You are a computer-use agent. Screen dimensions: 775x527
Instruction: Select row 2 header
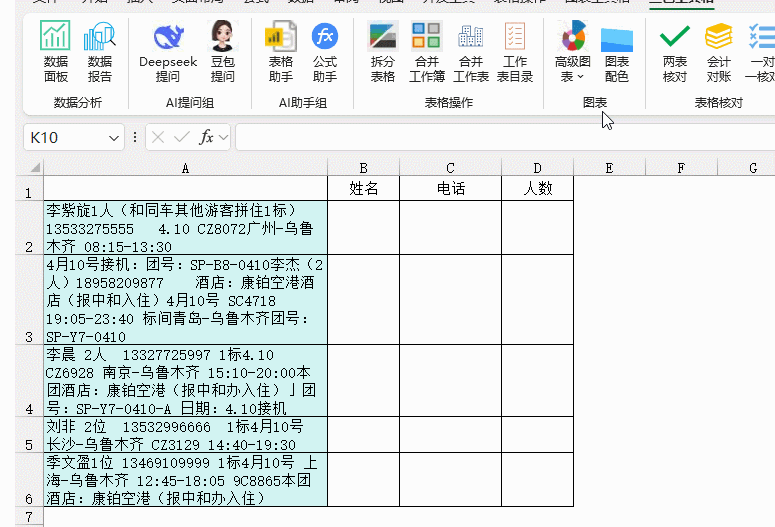[29, 228]
